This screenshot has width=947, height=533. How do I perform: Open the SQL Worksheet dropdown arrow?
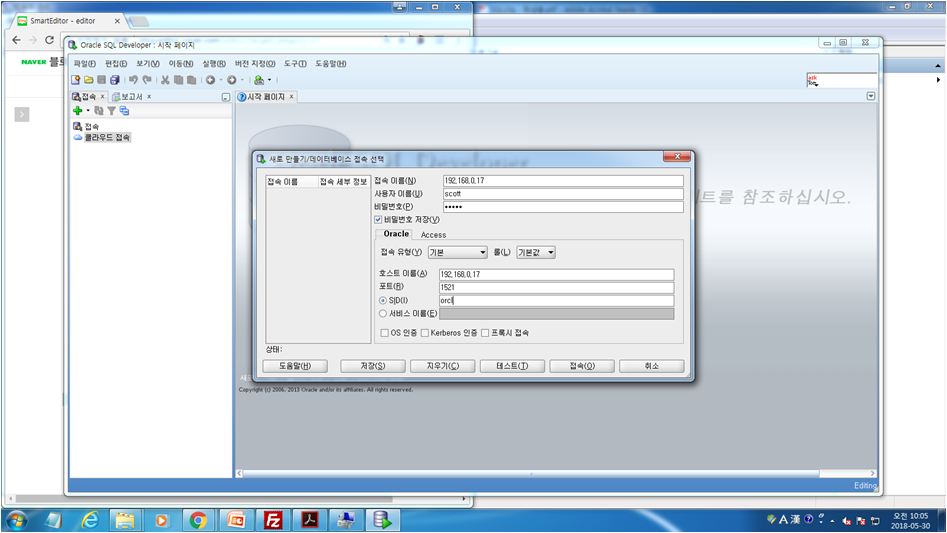coord(269,80)
